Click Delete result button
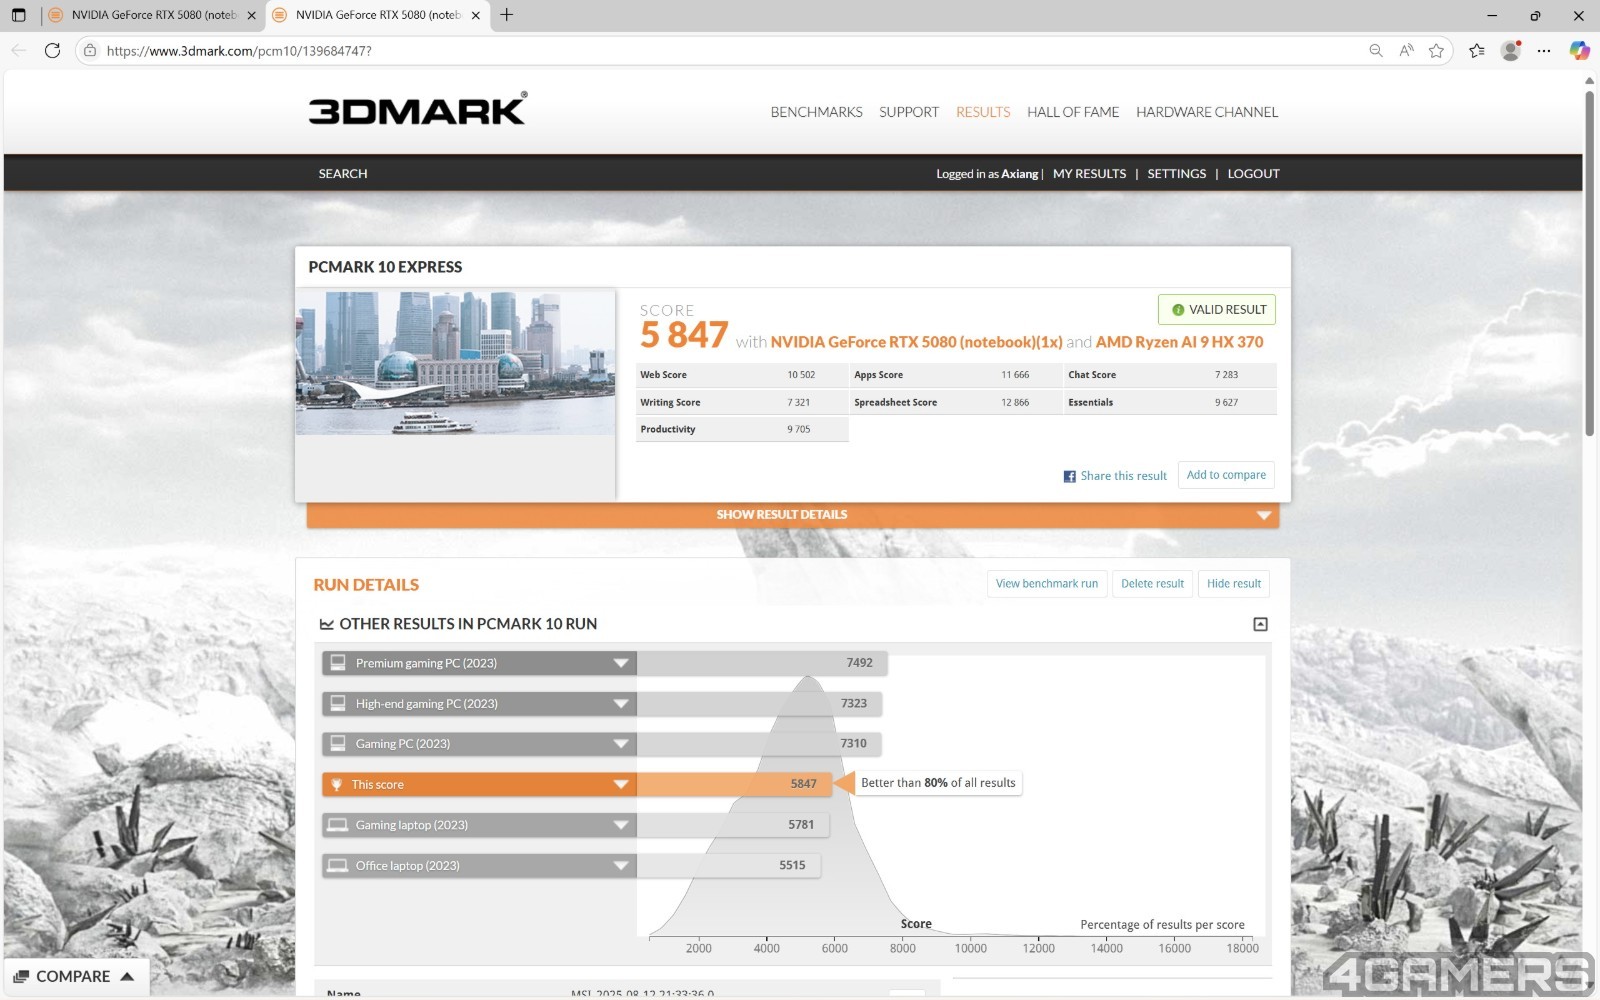Screen dimensions: 1600x1000 pos(1152,584)
